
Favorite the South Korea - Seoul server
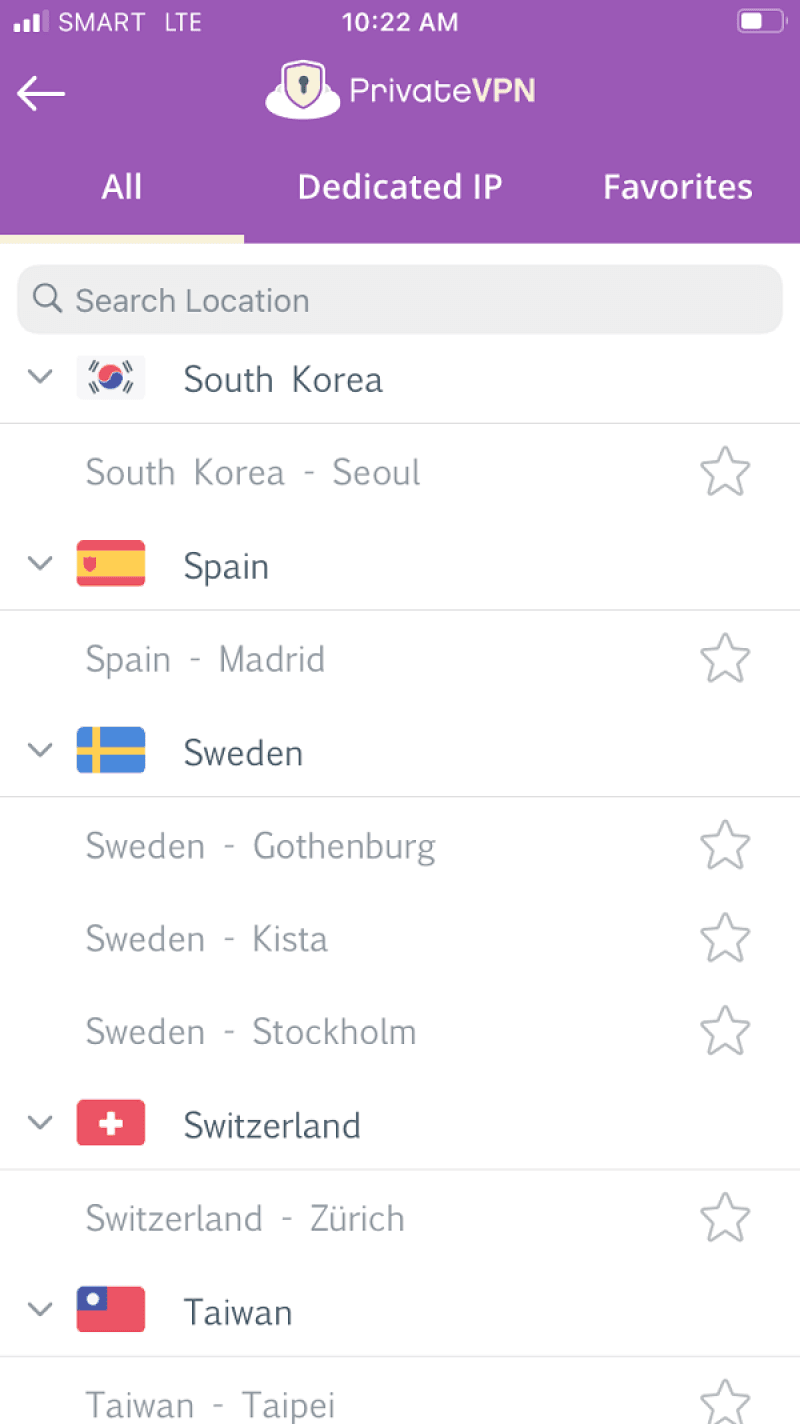click(x=724, y=472)
